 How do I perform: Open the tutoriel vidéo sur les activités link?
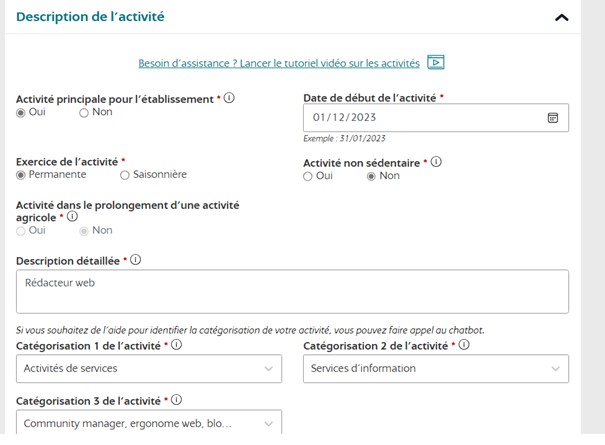[x=279, y=63]
